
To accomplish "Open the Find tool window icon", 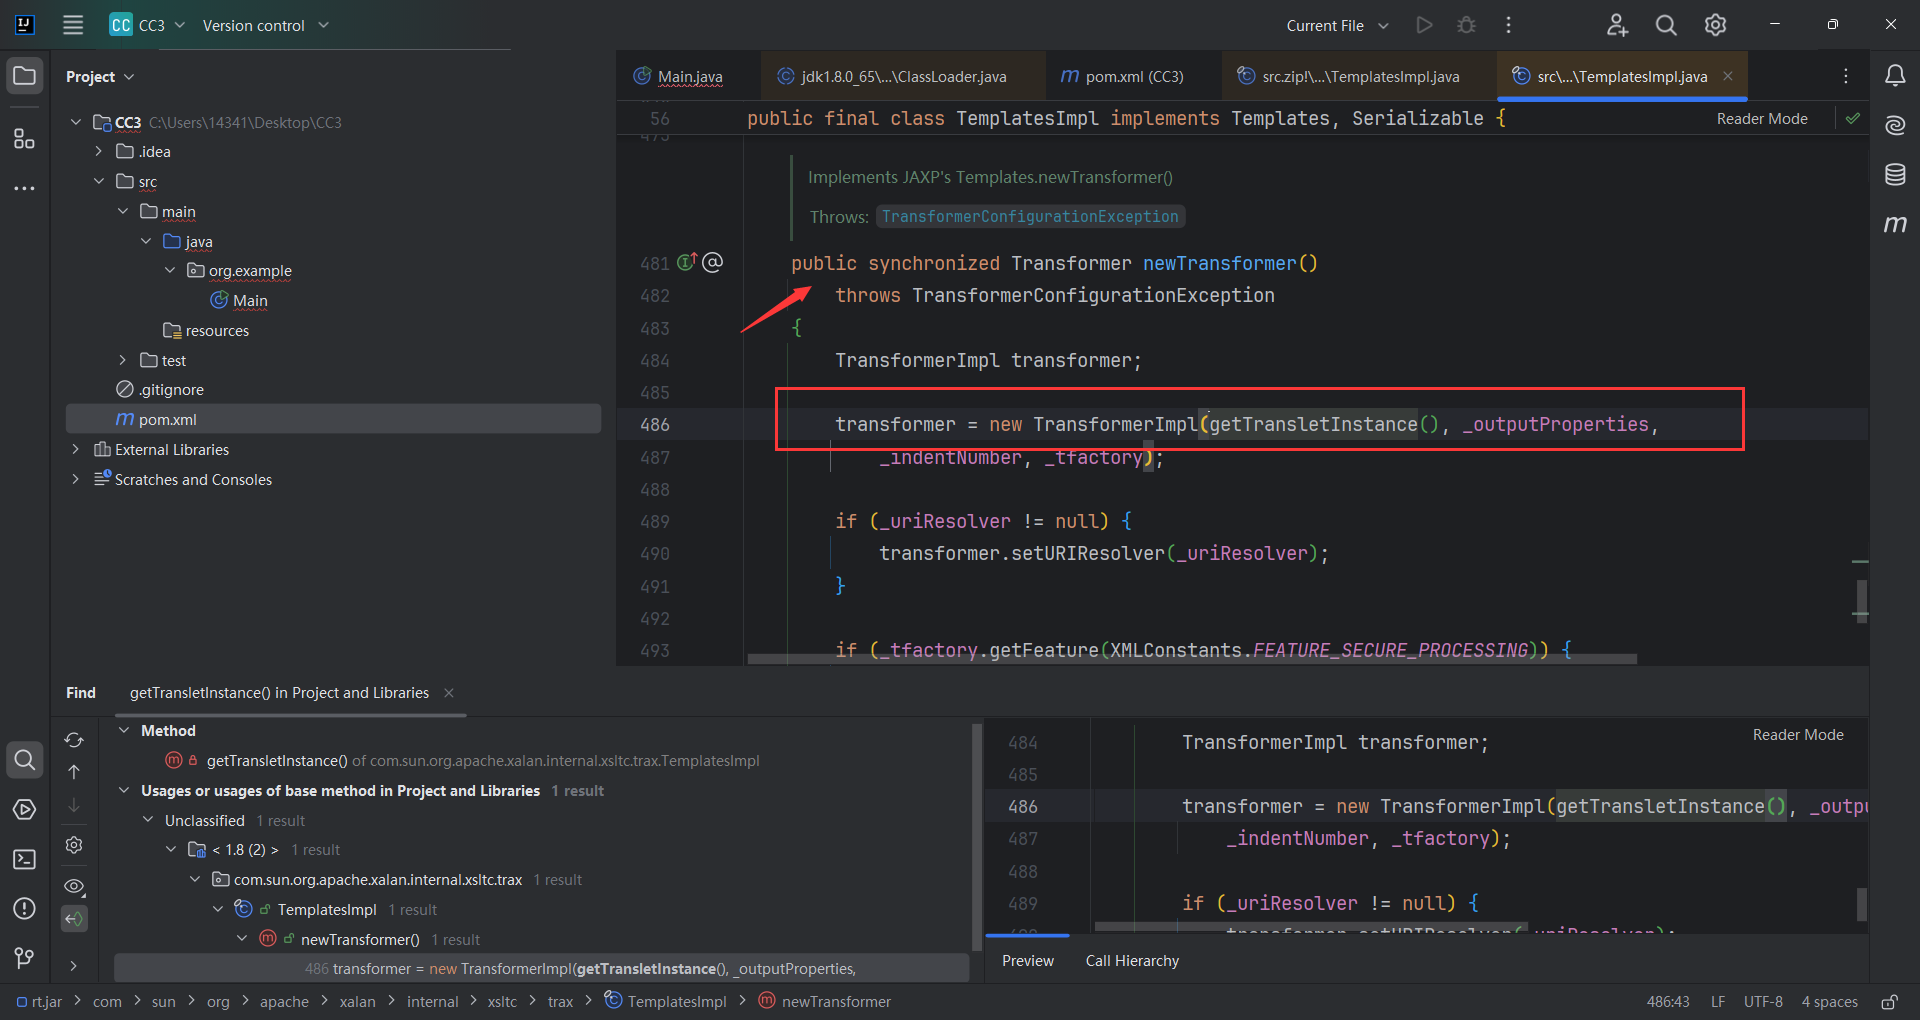I will click(25, 760).
